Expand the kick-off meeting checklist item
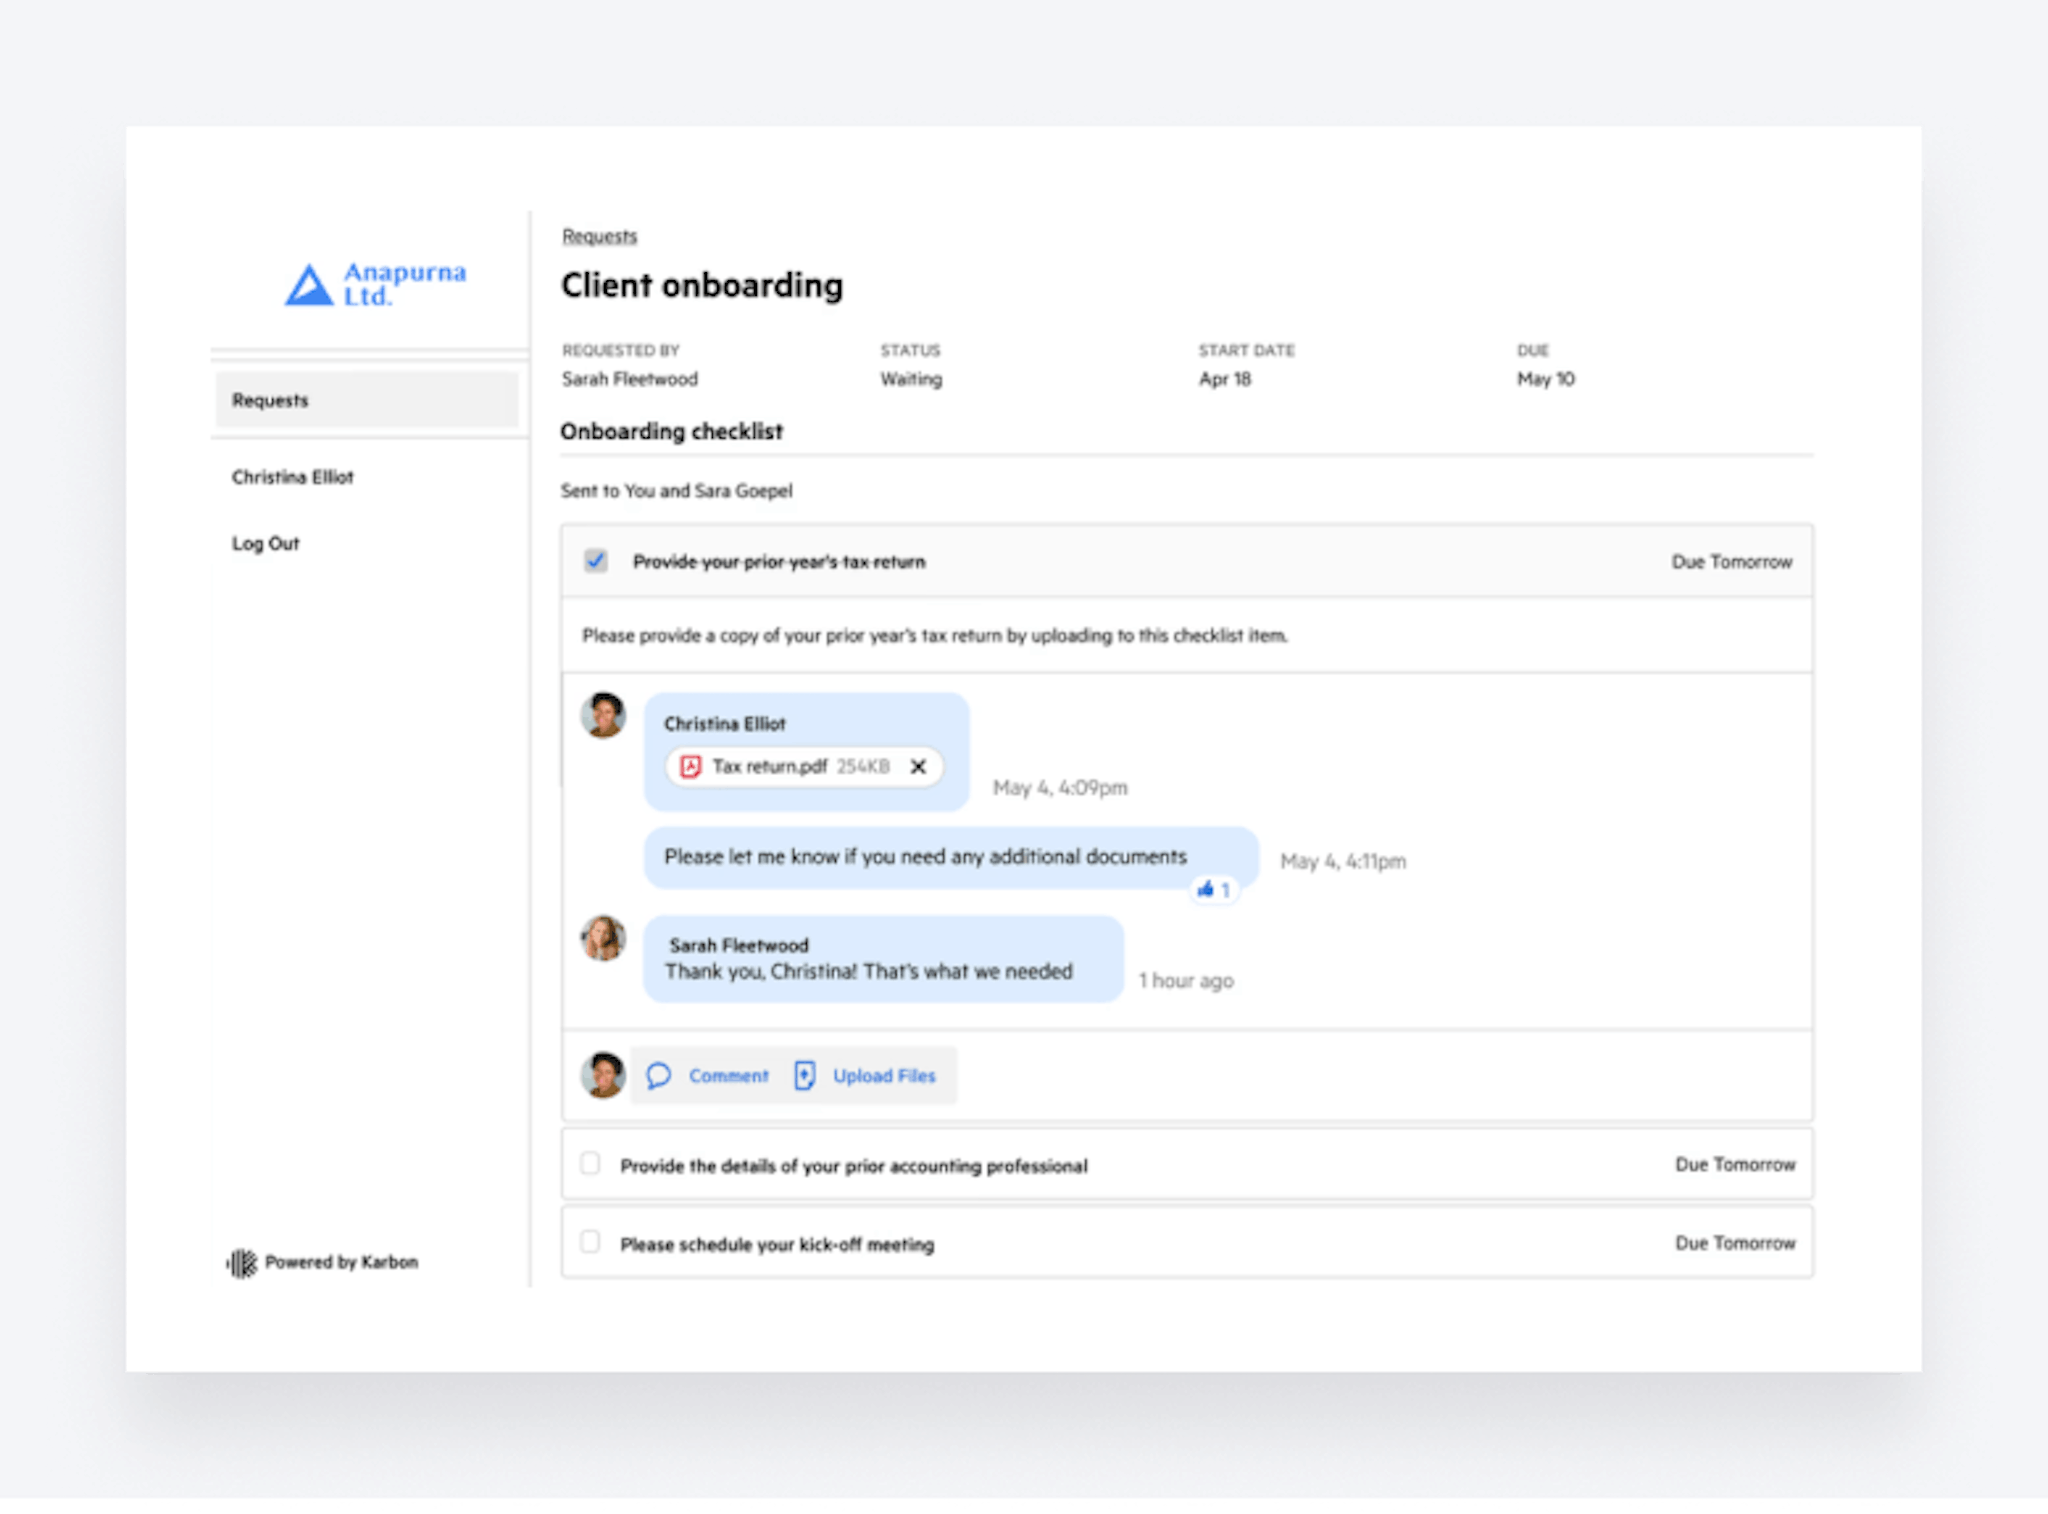This screenshot has width=2048, height=1514. 777,1243
